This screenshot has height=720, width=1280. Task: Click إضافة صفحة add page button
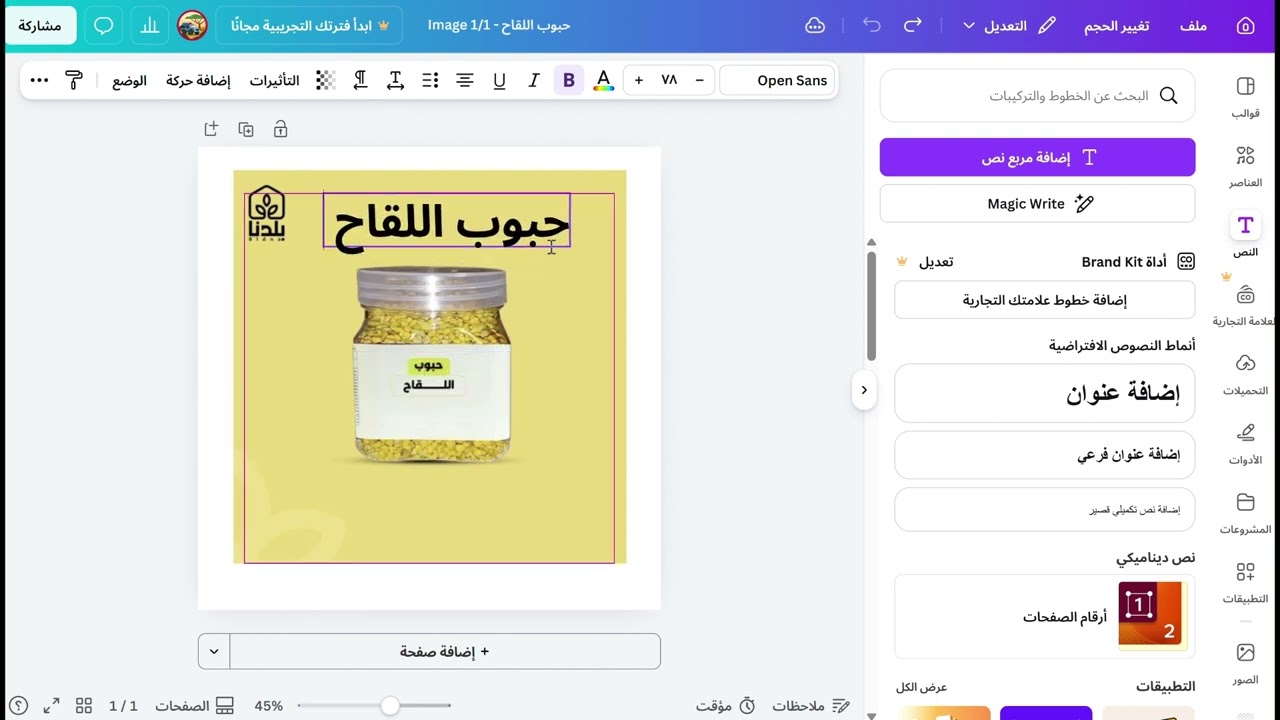(445, 651)
